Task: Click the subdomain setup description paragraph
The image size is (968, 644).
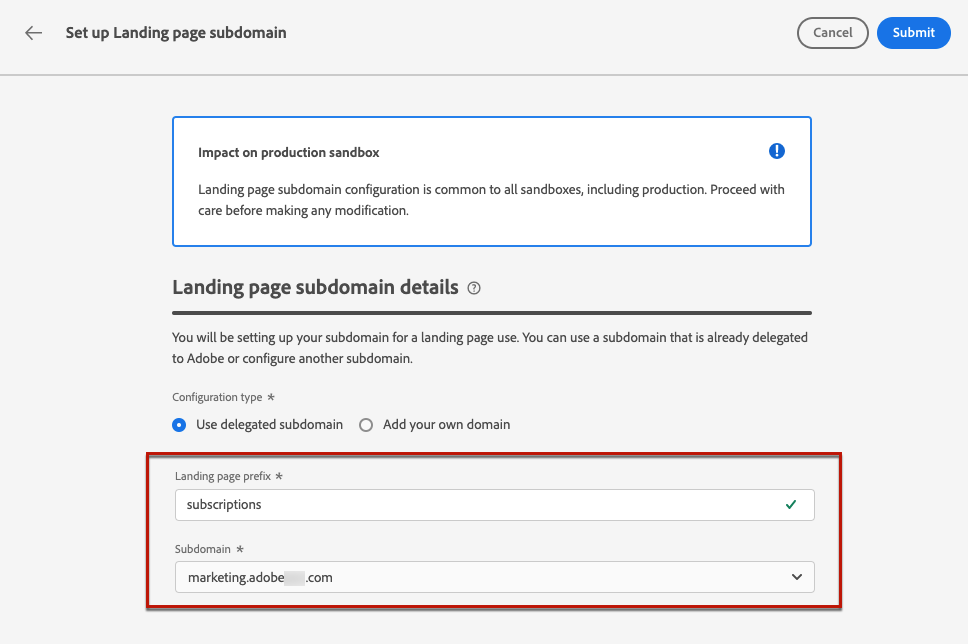Action: 489,347
